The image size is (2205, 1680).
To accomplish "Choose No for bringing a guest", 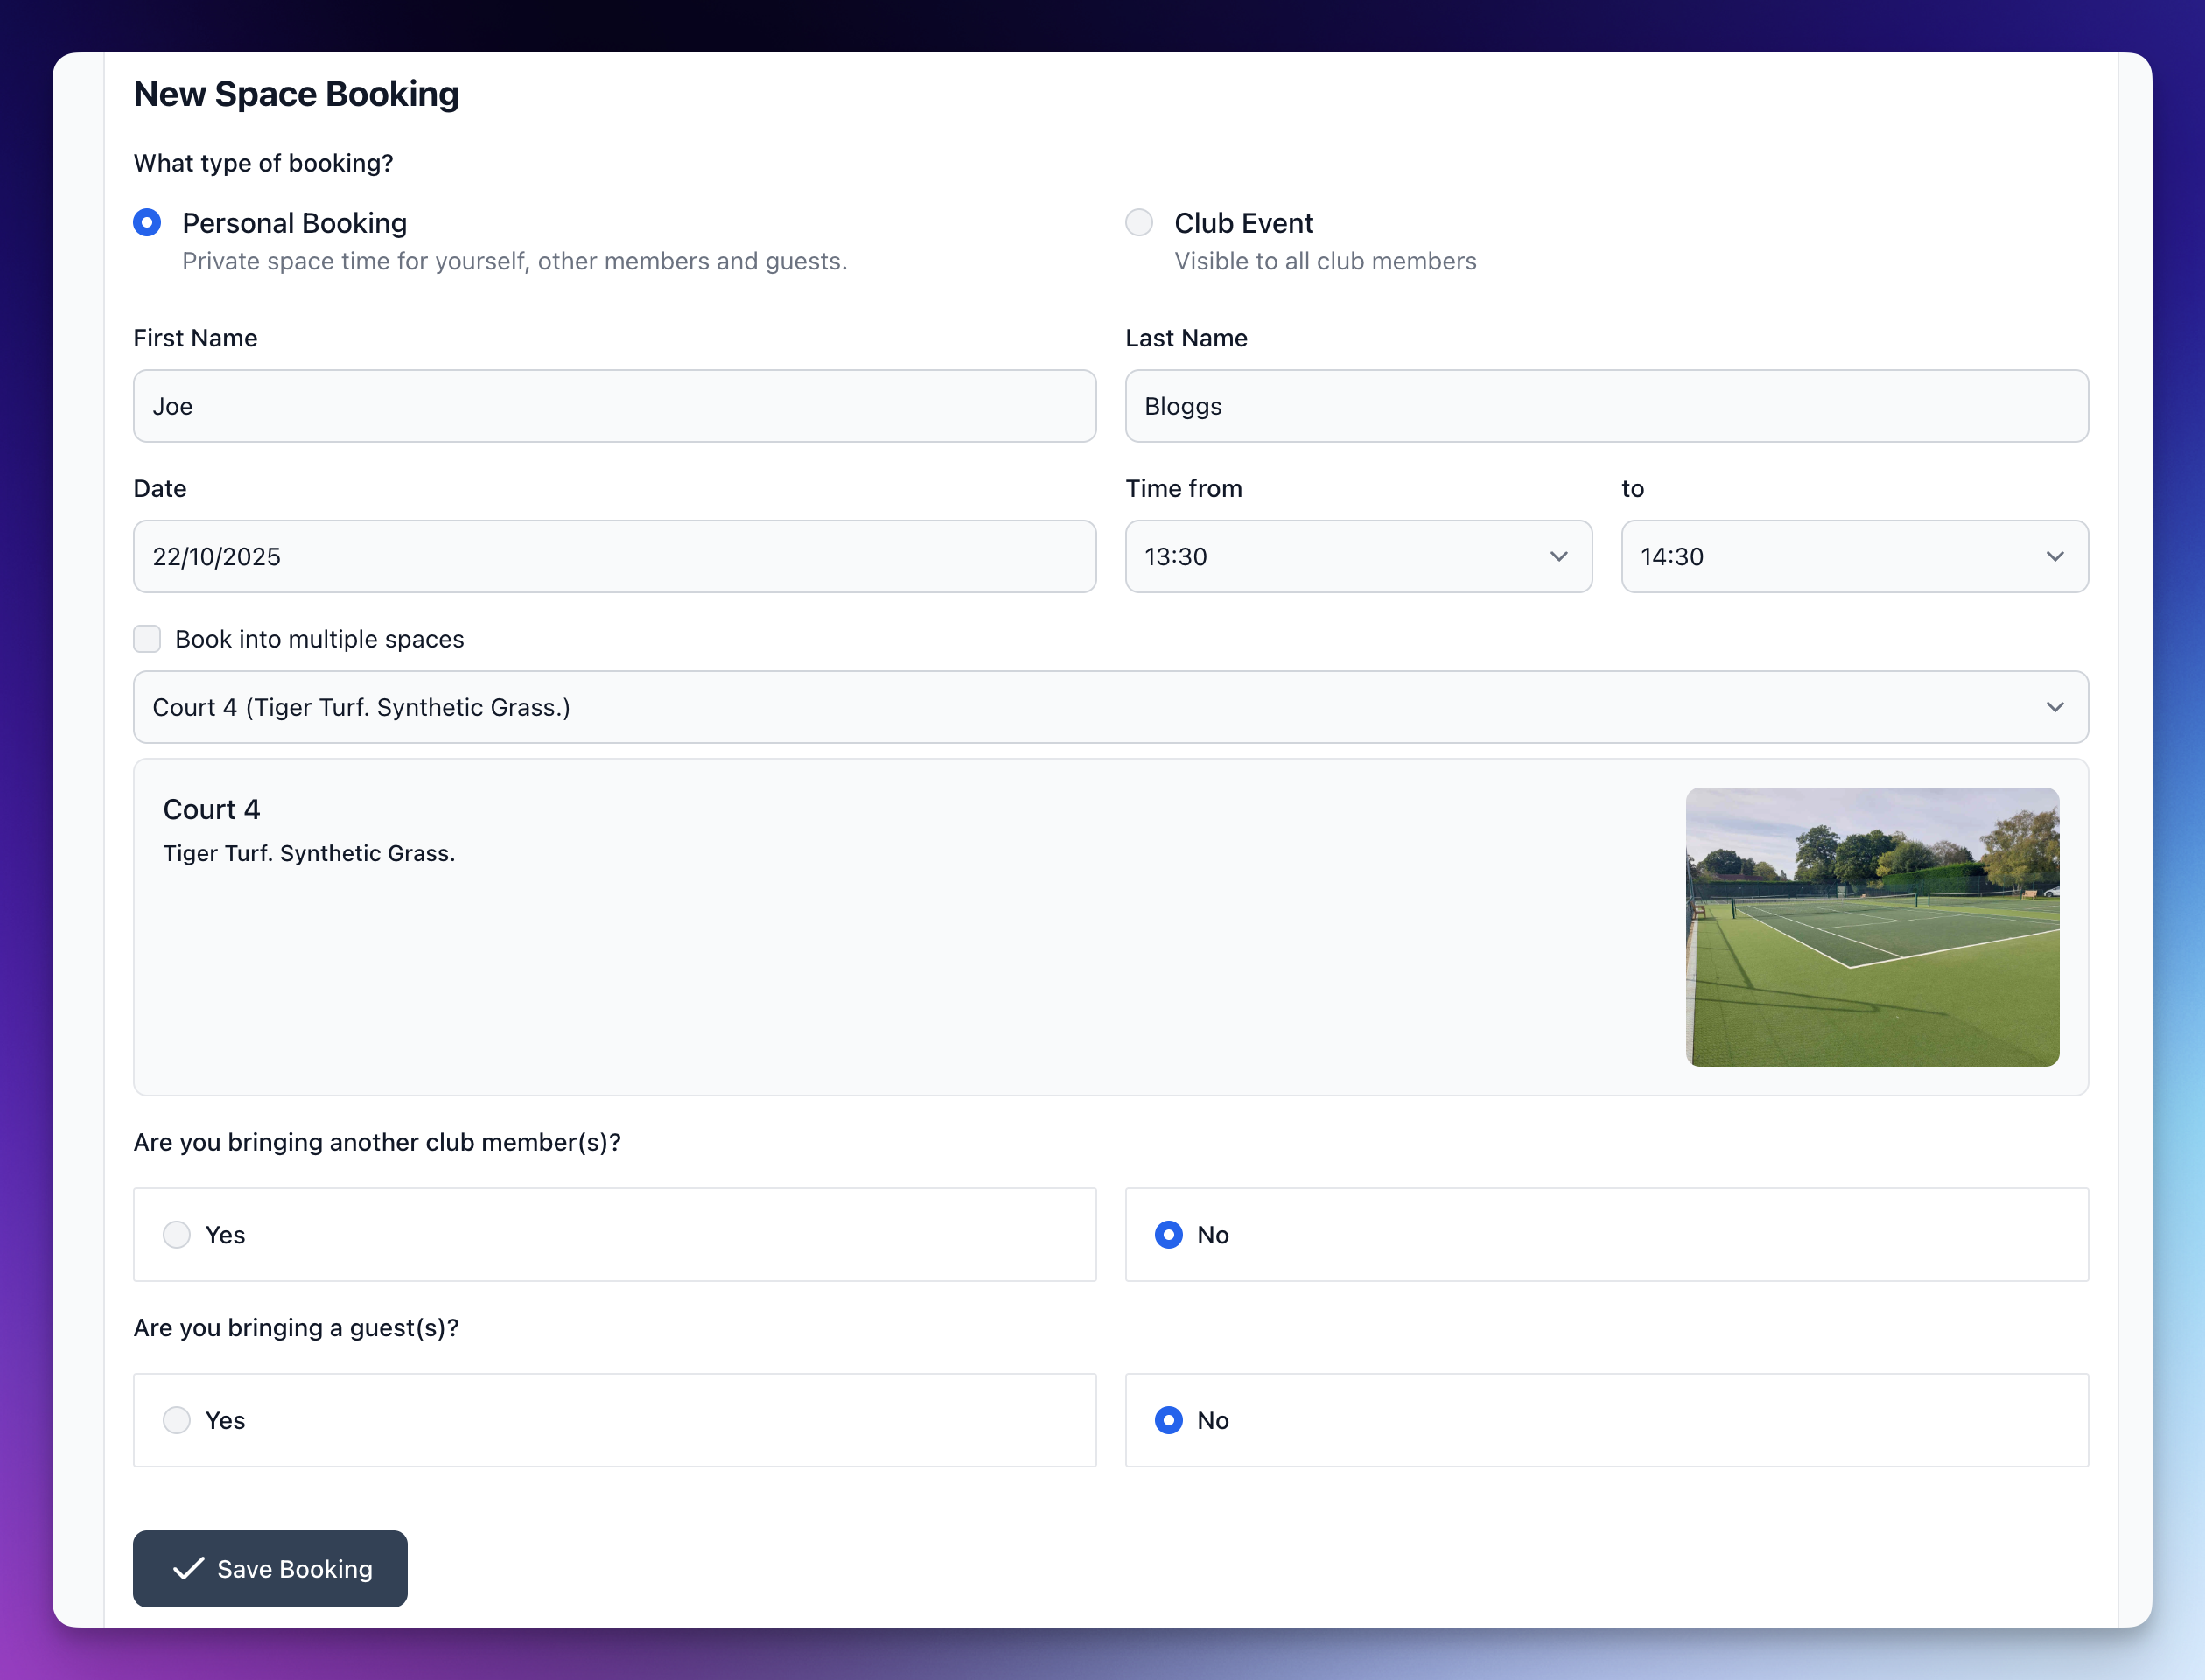I will [1168, 1420].
